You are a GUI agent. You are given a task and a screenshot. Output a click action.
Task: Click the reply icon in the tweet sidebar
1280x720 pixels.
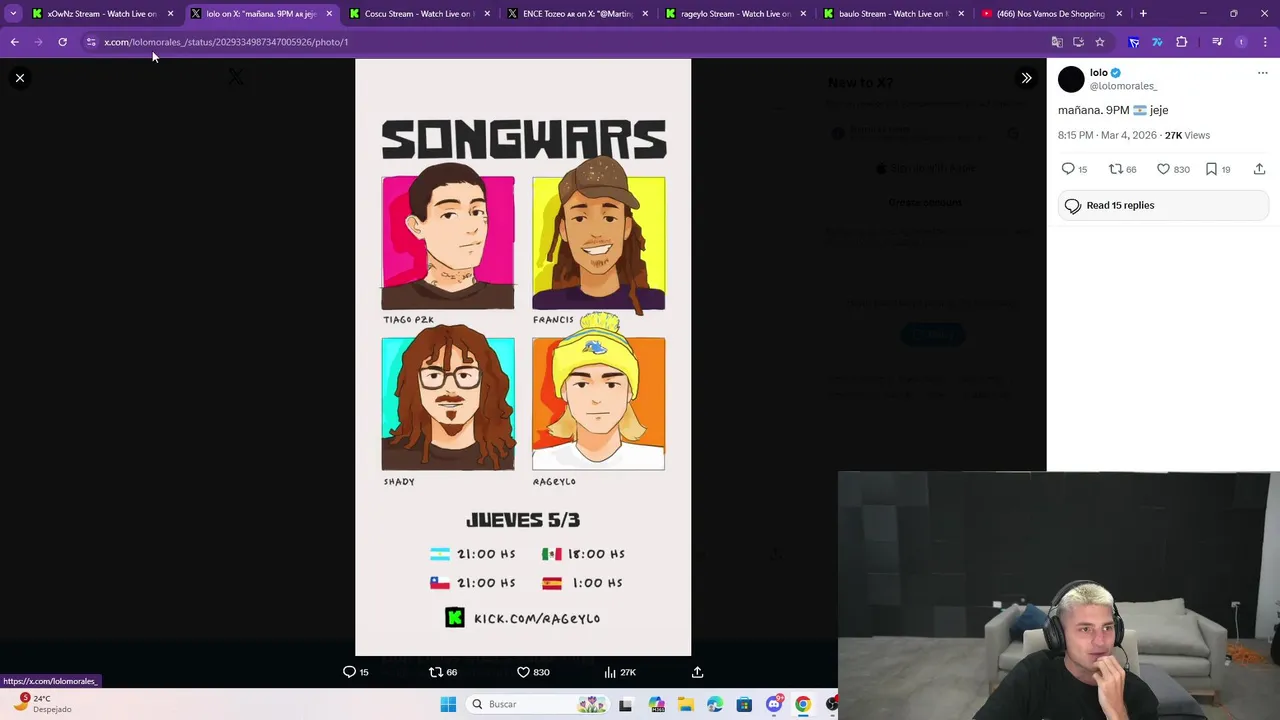coord(1068,169)
